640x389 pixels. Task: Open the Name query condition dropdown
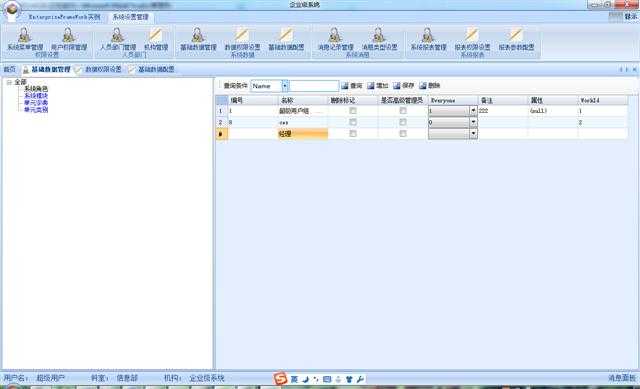285,86
